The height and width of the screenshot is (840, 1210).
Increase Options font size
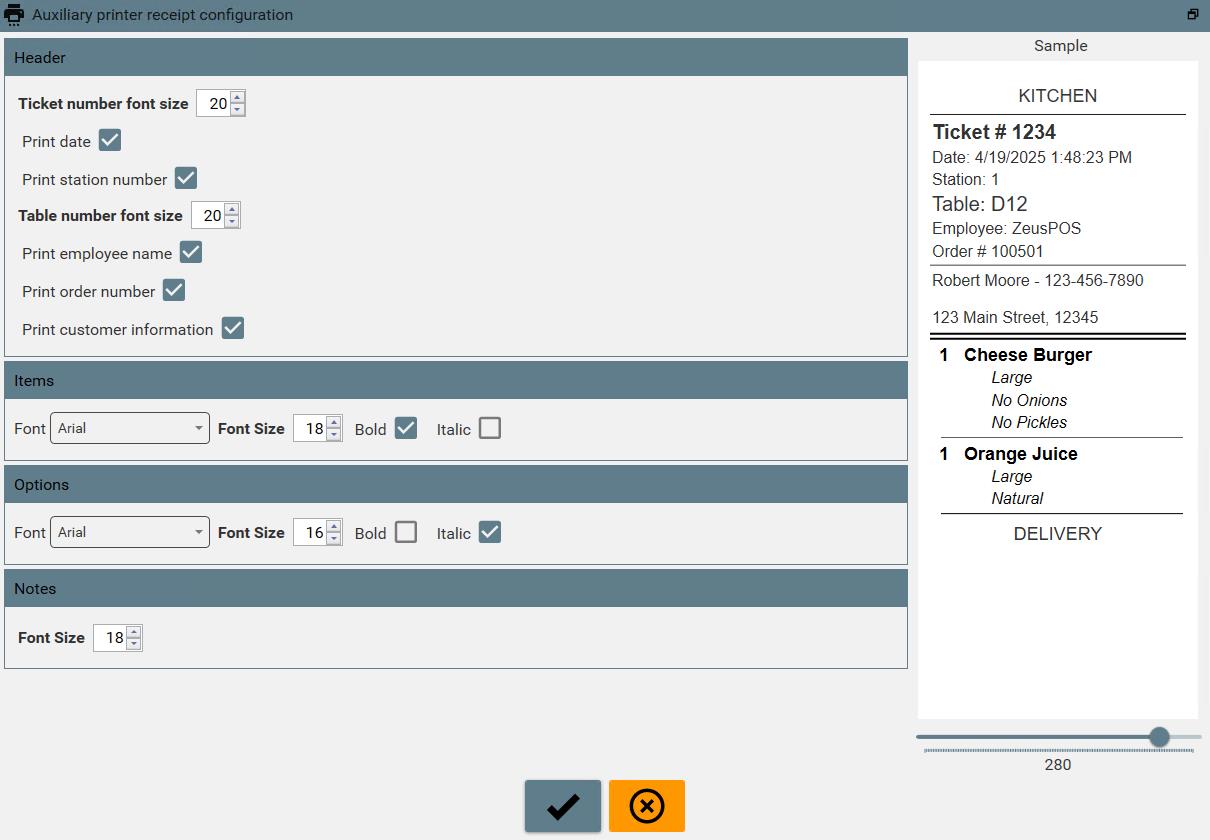tap(334, 526)
